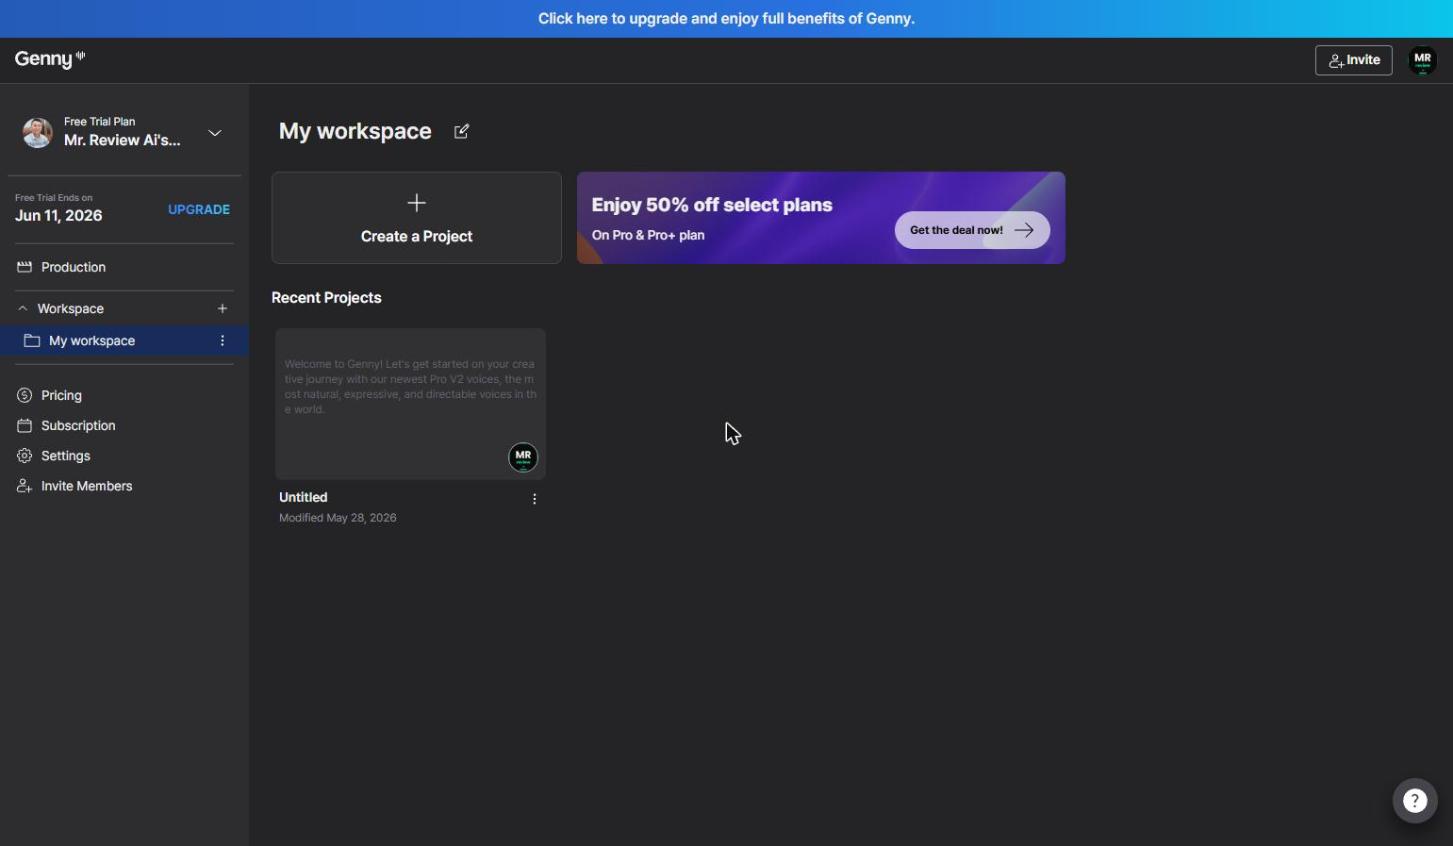Click Get the deal now button

click(972, 230)
